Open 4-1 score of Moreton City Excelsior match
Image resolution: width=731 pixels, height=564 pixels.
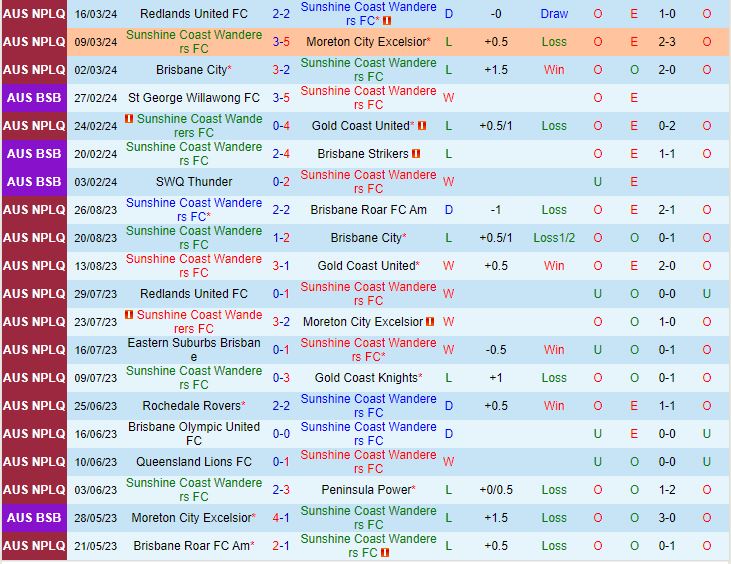pos(281,518)
